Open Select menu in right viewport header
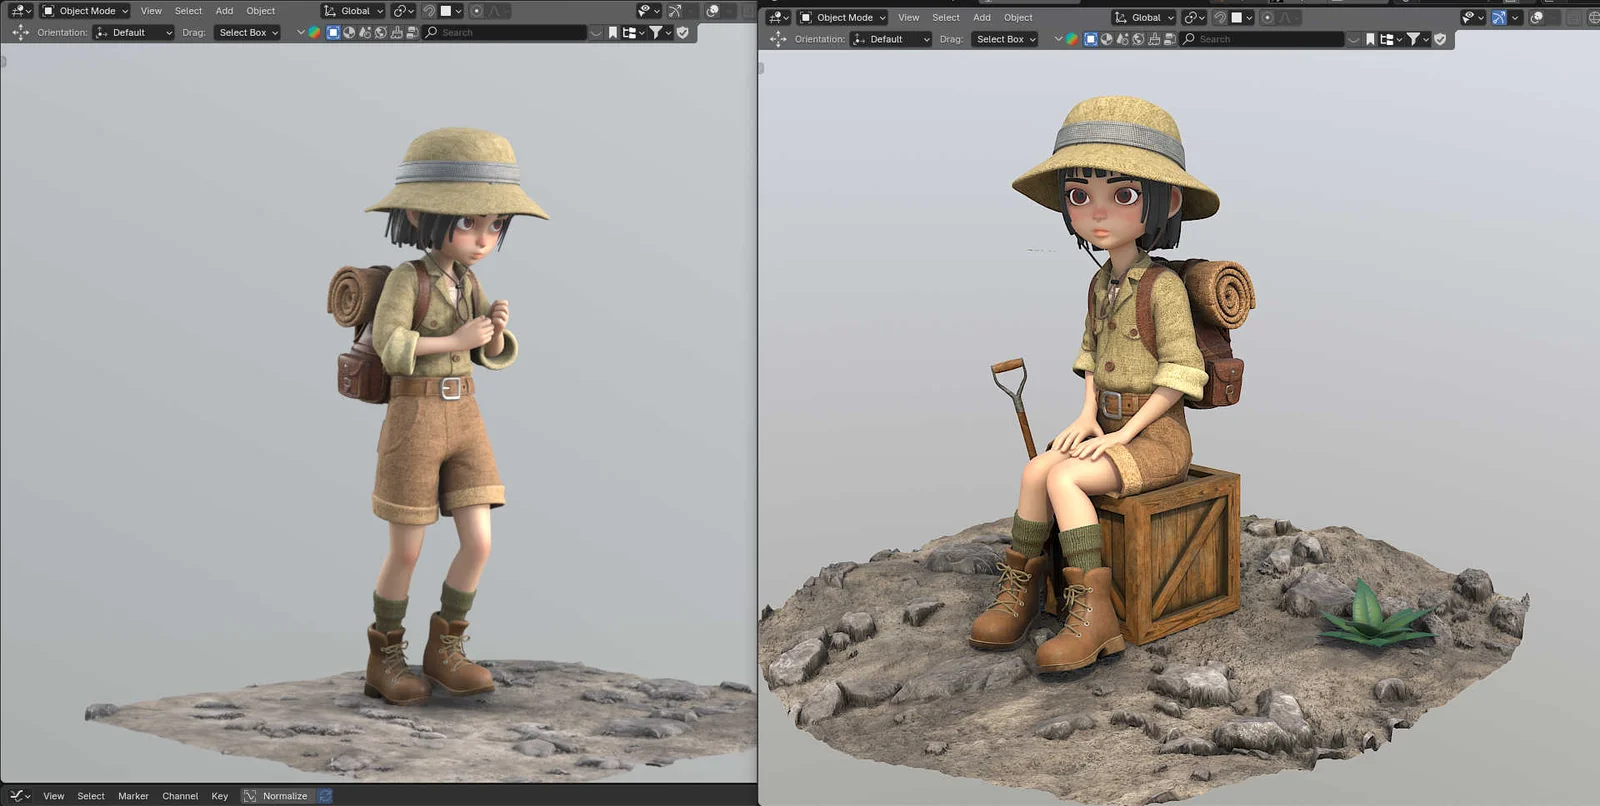This screenshot has height=806, width=1600. click(x=945, y=17)
